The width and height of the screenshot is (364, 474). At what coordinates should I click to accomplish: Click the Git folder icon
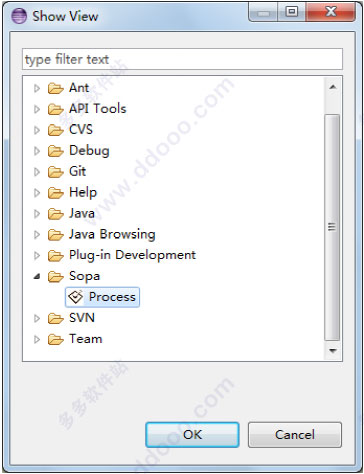point(55,172)
